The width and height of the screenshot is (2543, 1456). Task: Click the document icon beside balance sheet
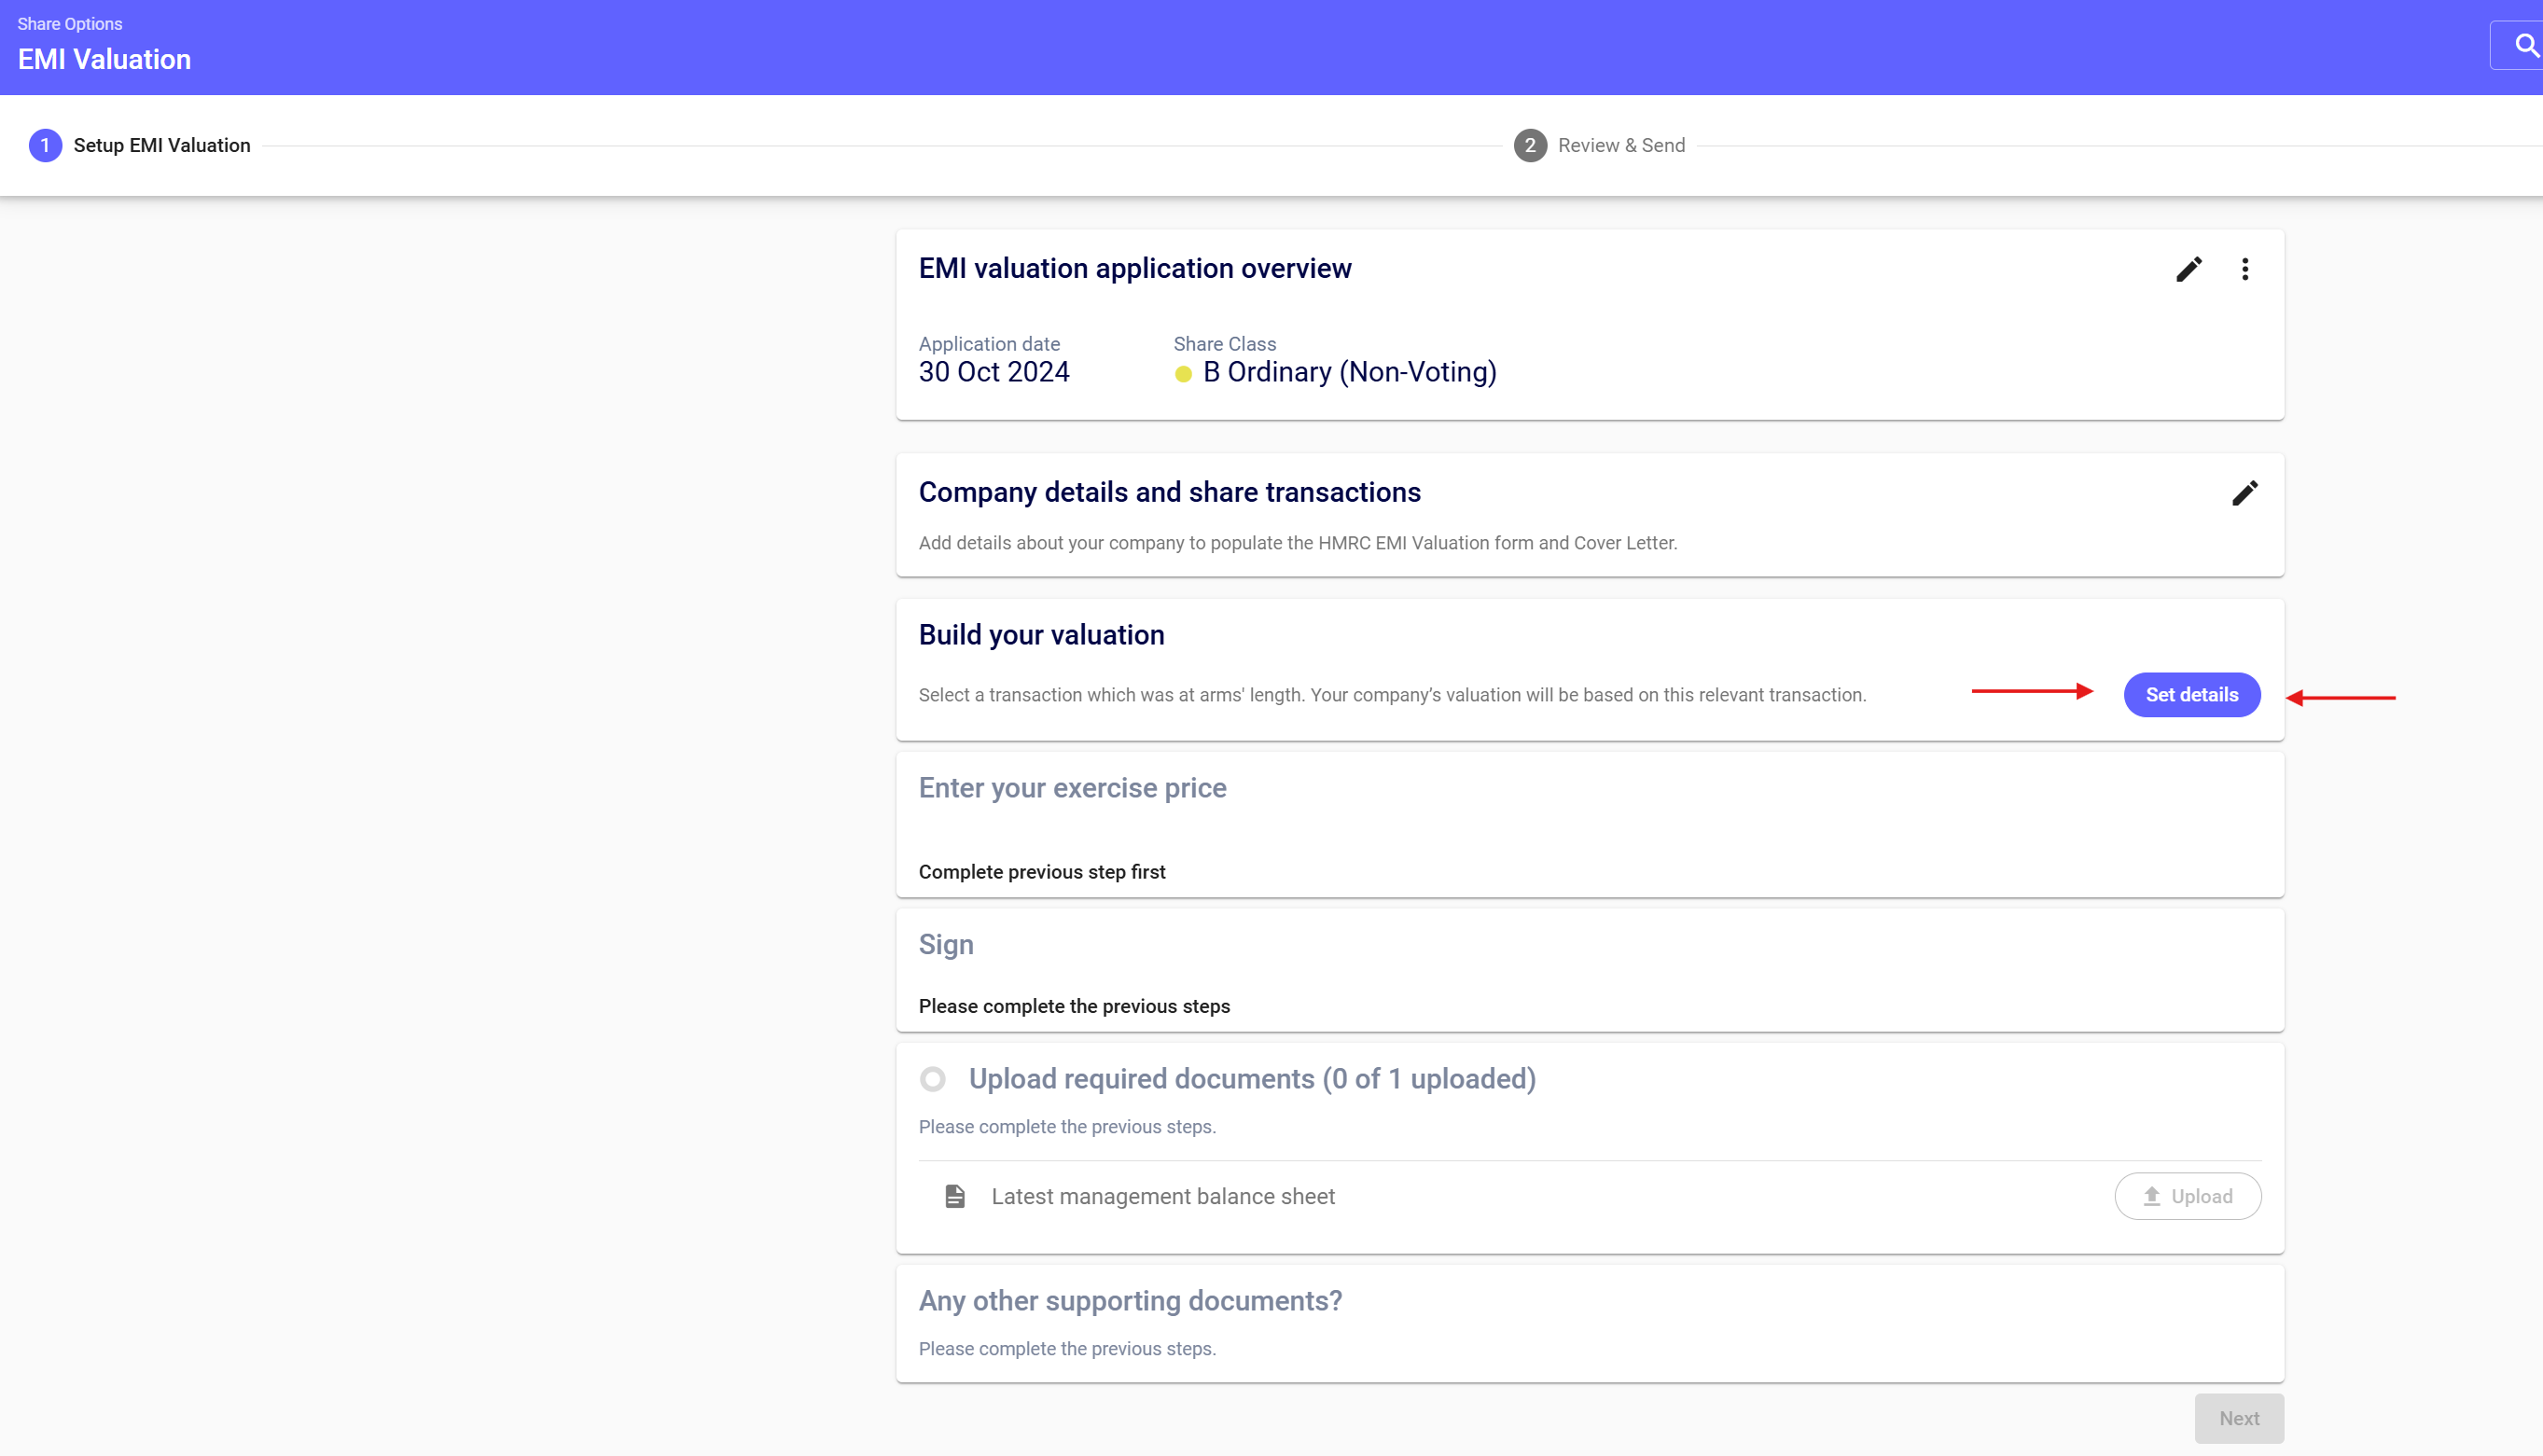(x=955, y=1196)
